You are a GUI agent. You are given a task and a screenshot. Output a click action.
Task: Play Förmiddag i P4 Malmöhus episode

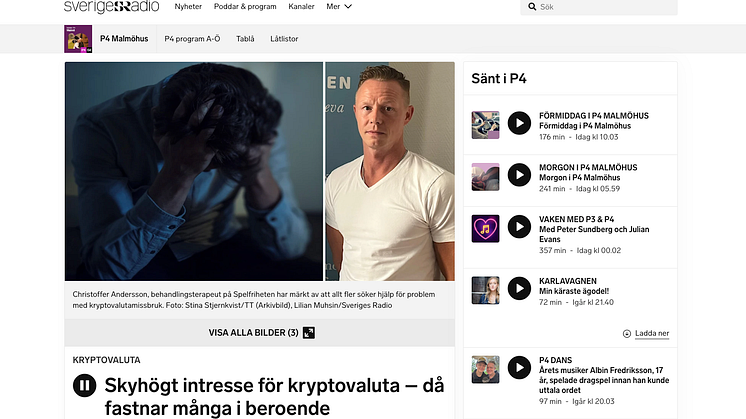pyautogui.click(x=519, y=123)
